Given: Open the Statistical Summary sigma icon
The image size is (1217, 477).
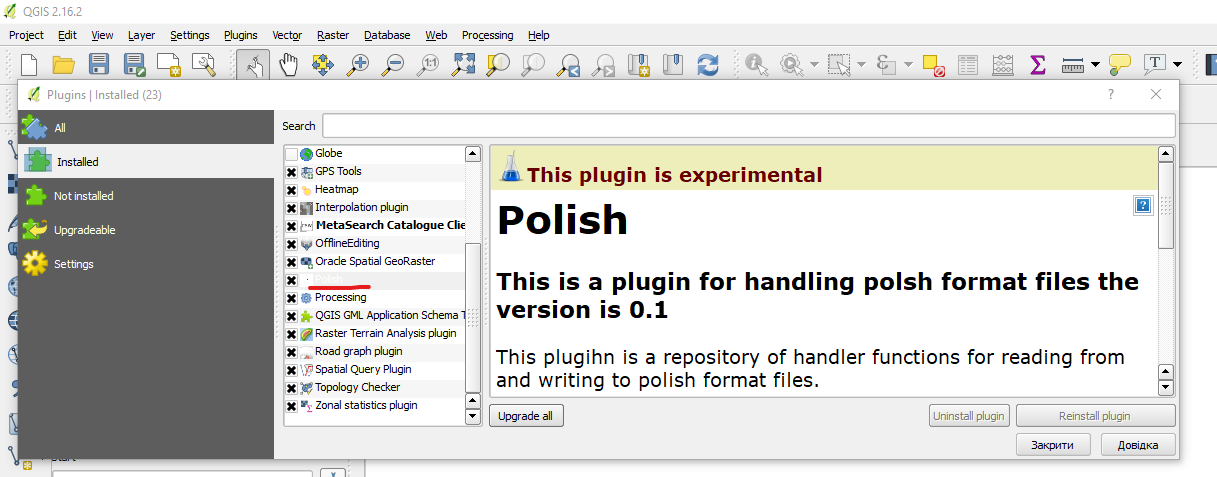Looking at the screenshot, I should click(x=1037, y=65).
